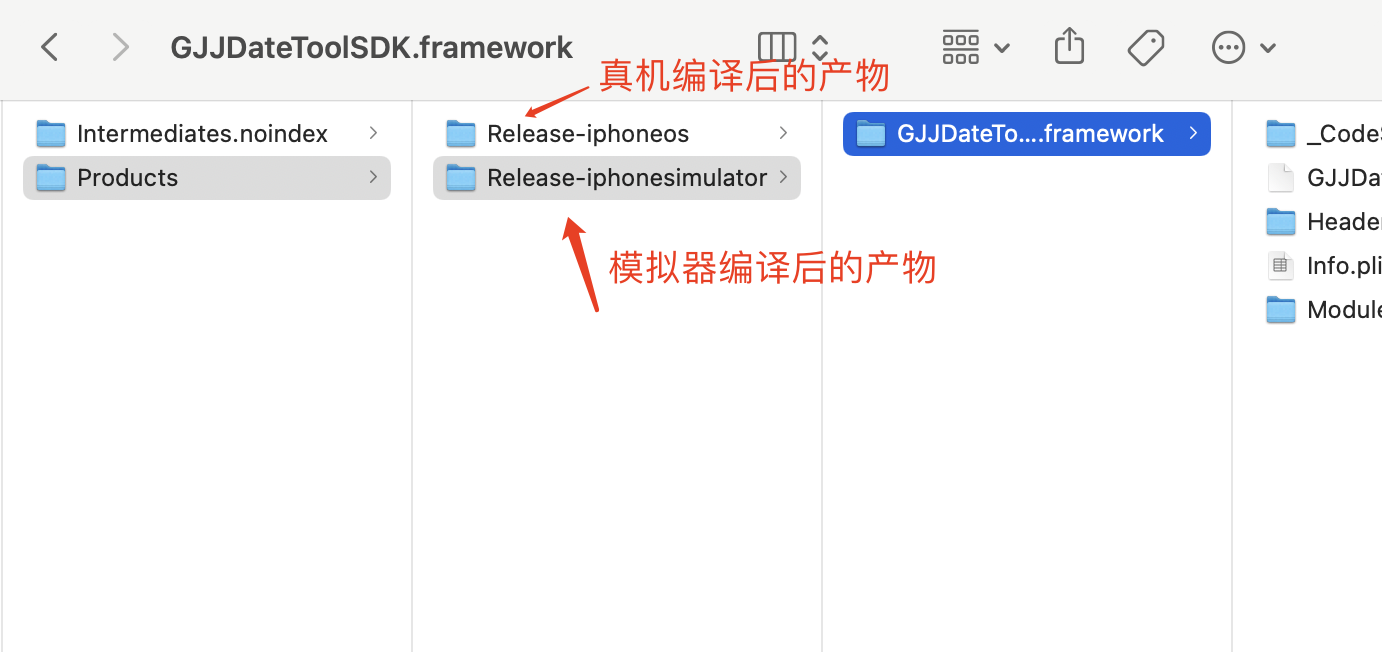Screen dimensions: 1382x652
Task: Open the More actions ellipsis menu
Action: [x=1243, y=47]
